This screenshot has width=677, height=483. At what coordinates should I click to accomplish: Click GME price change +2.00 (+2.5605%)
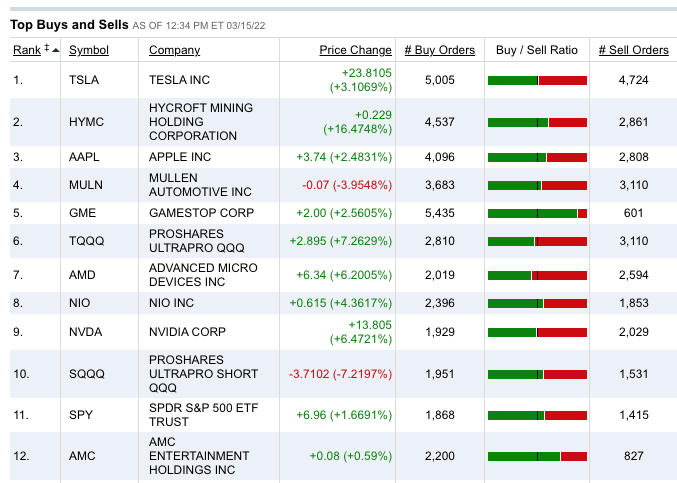[x=344, y=213]
